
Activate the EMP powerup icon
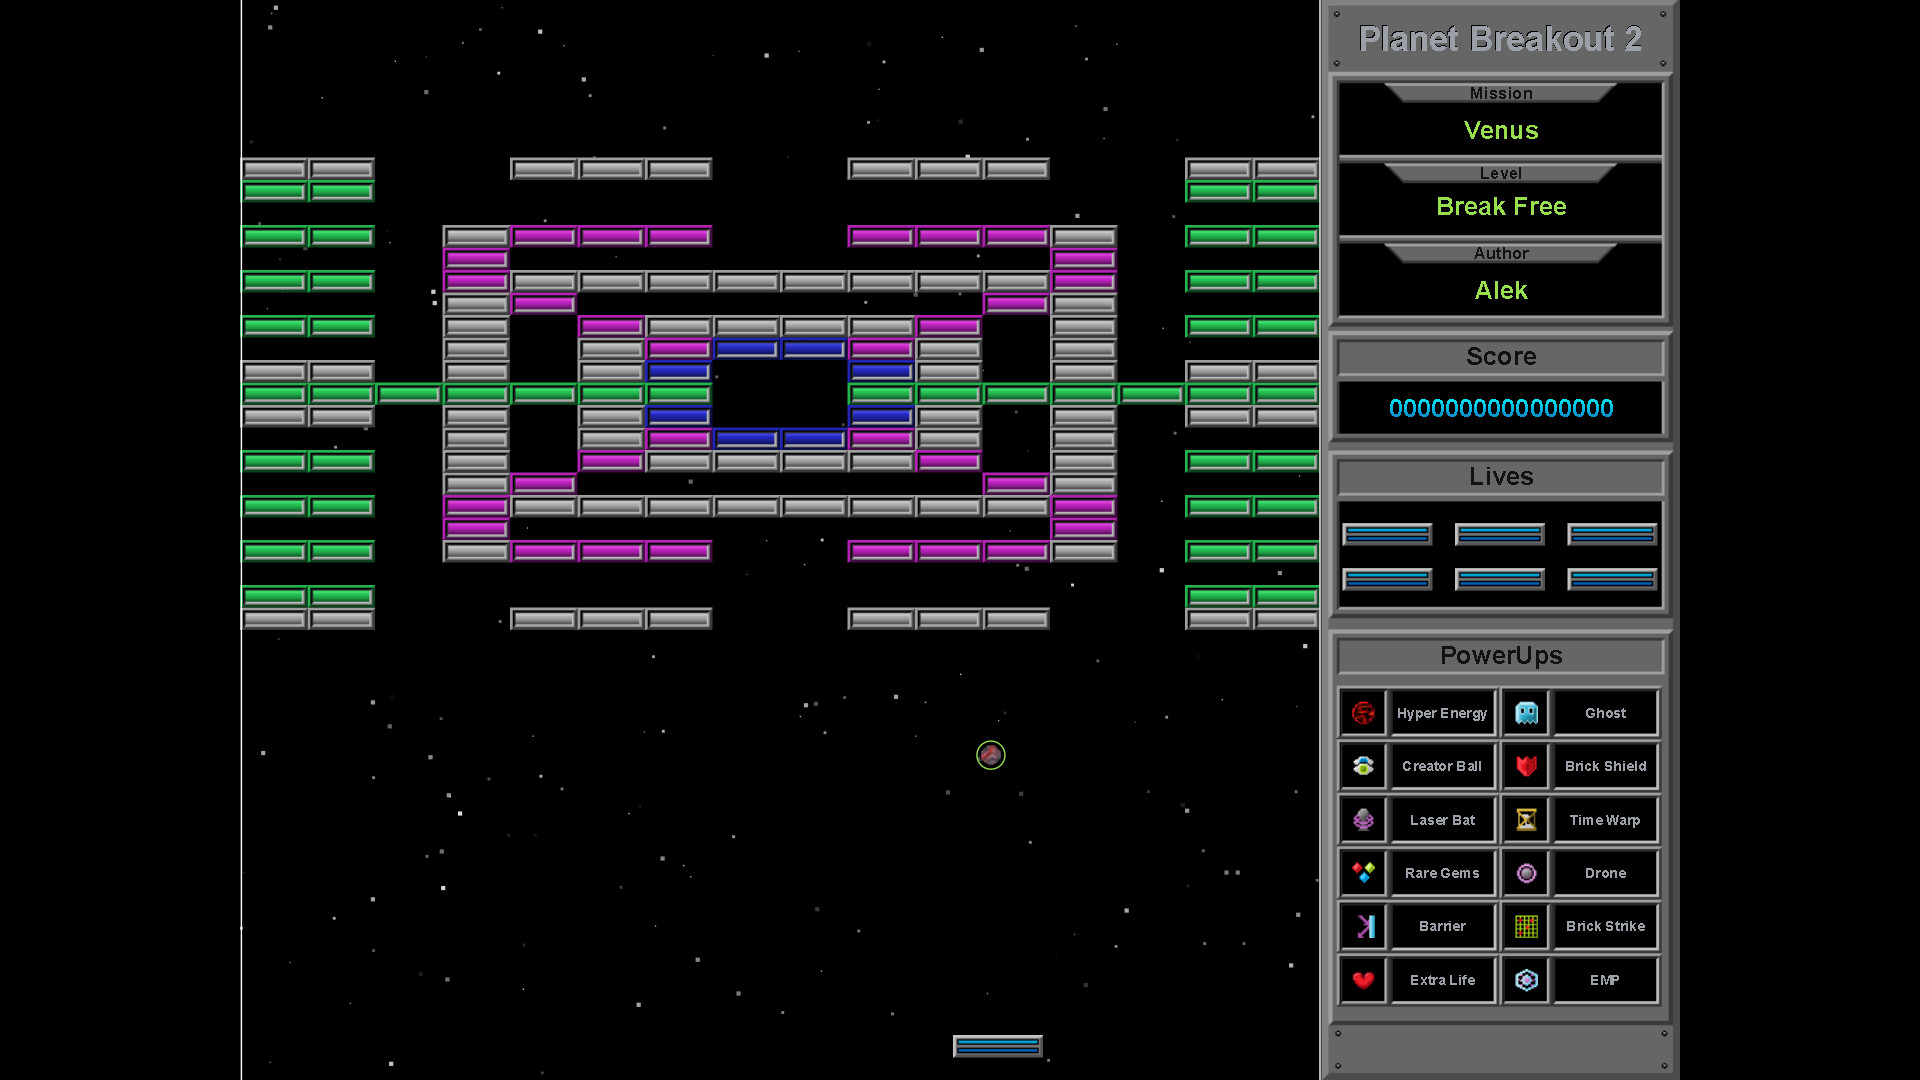click(1525, 980)
